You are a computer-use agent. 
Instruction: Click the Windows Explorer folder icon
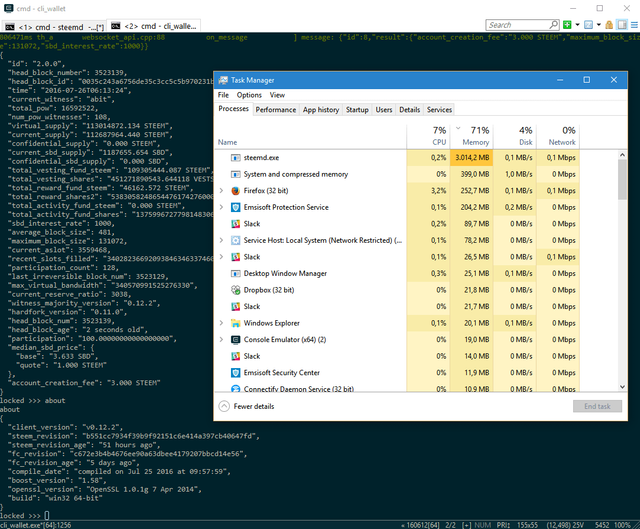pos(236,323)
